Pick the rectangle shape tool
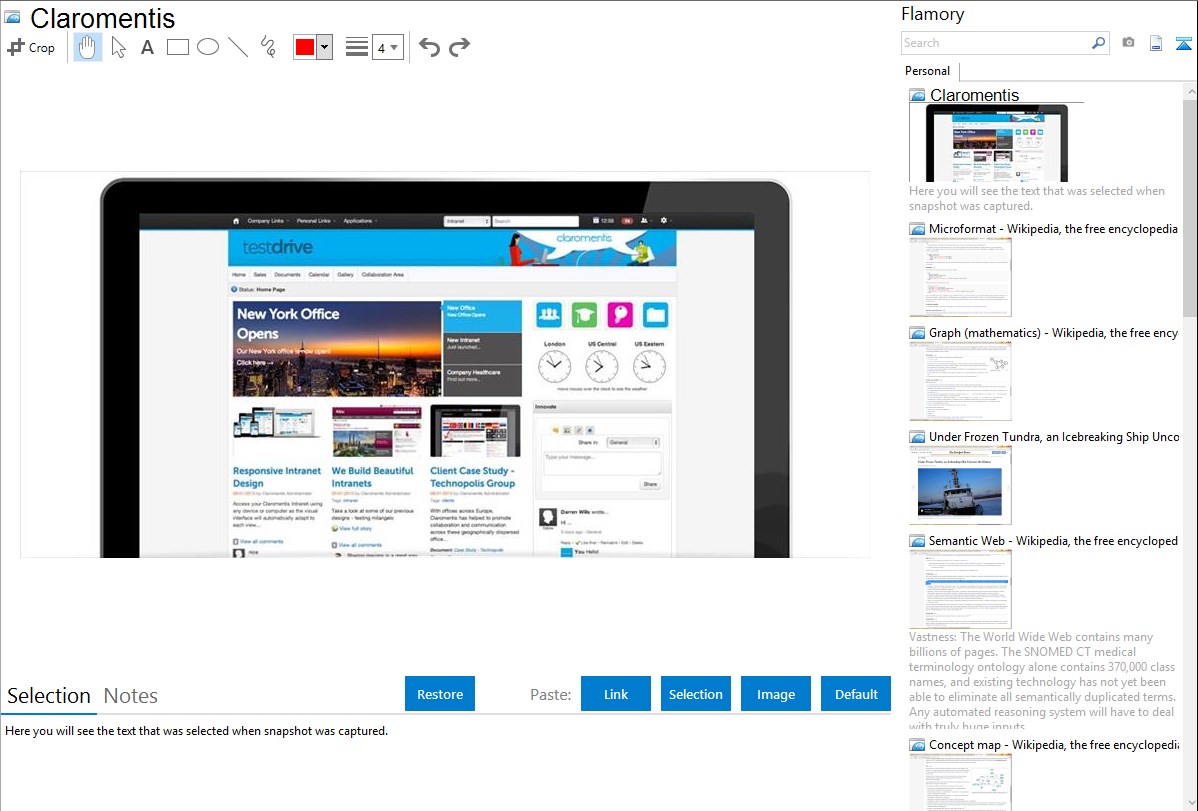The image size is (1198, 811). [x=177, y=47]
